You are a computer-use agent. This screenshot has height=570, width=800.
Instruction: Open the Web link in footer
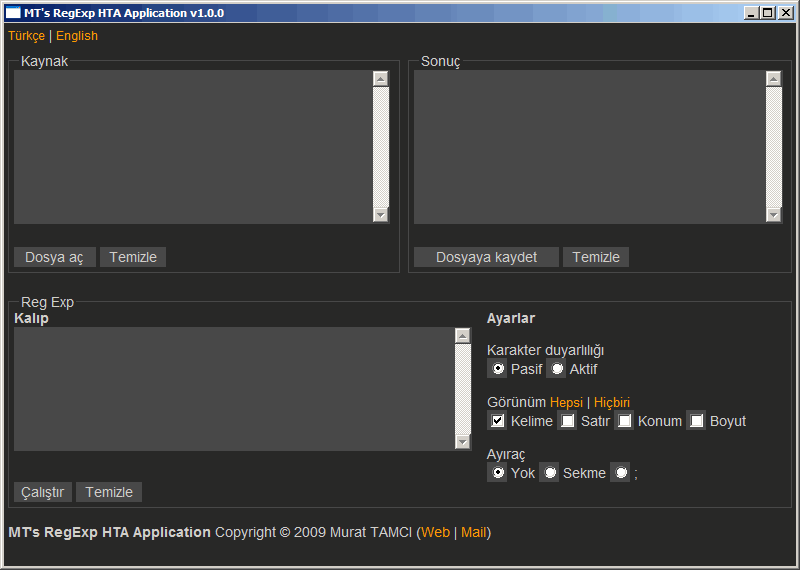(435, 533)
